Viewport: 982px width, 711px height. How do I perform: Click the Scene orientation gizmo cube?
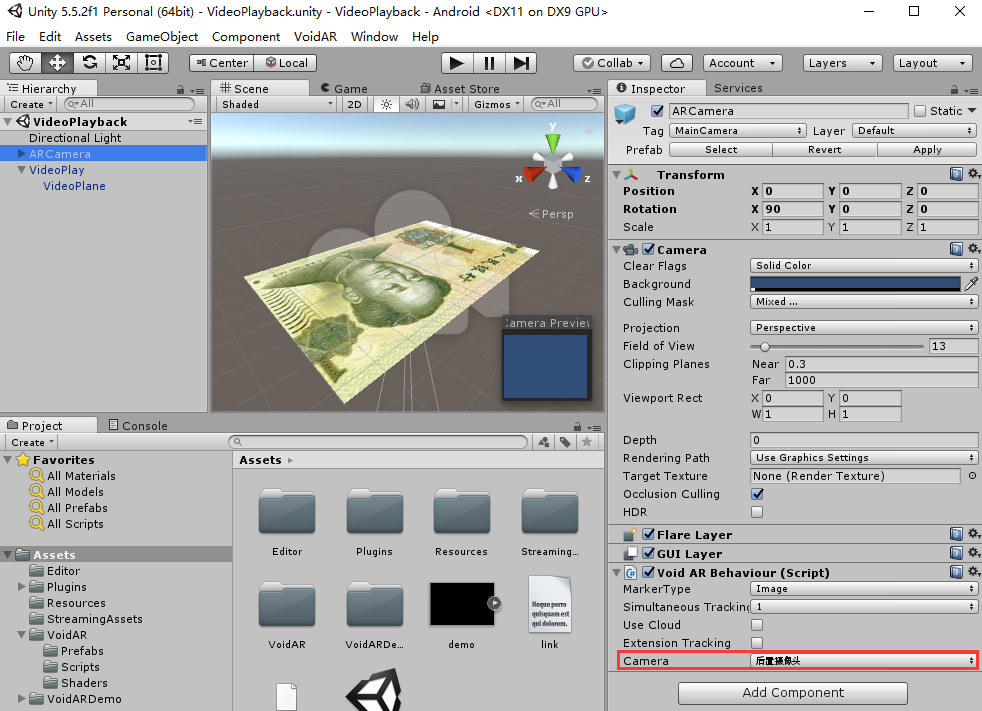pyautogui.click(x=553, y=164)
